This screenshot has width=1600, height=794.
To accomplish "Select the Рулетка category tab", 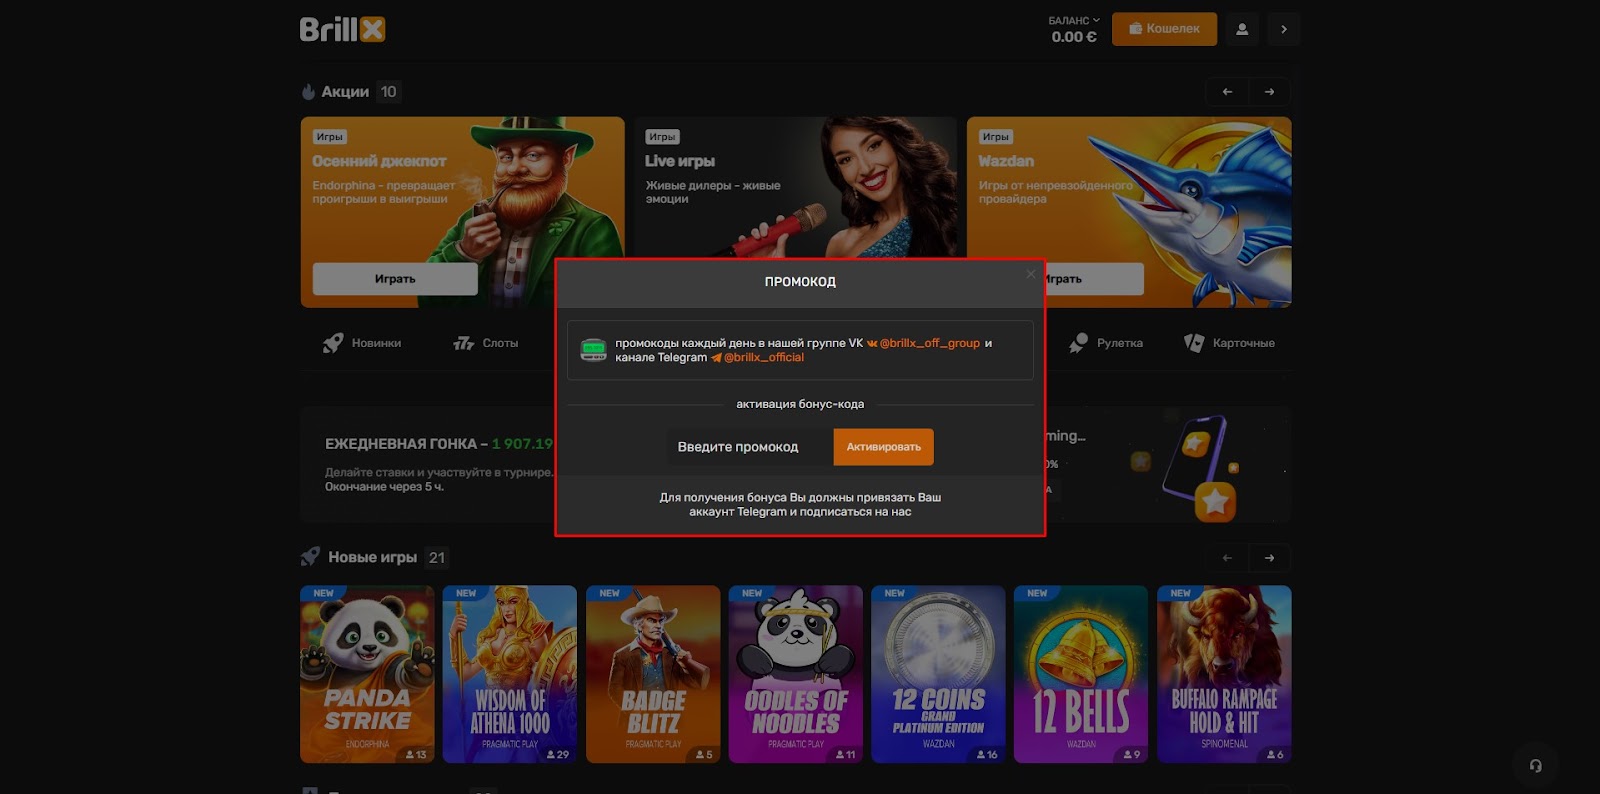I will point(1105,343).
